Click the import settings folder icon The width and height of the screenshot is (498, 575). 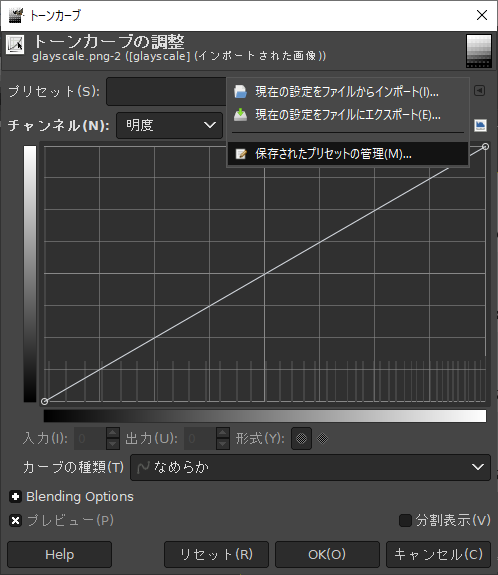tap(241, 91)
